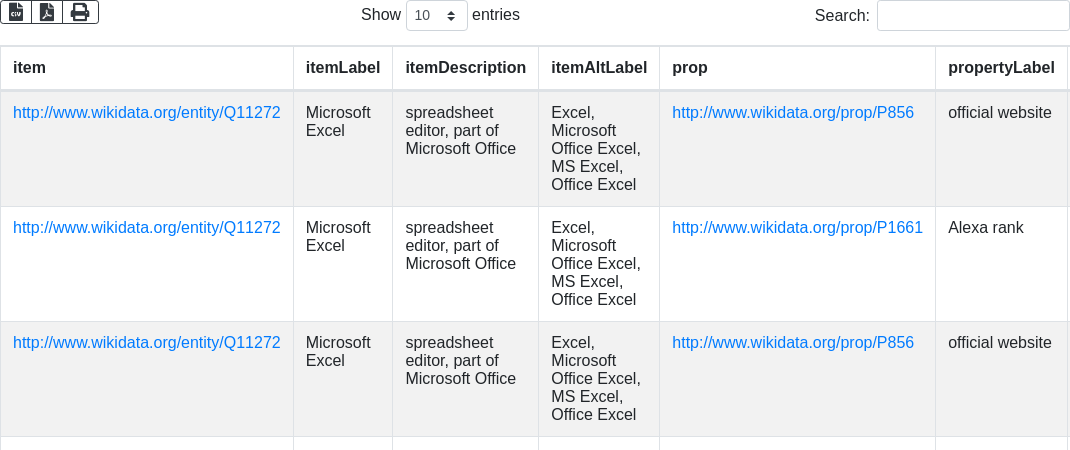Open the entries-per-page dropdown
The width and height of the screenshot is (1070, 450).
coord(437,15)
